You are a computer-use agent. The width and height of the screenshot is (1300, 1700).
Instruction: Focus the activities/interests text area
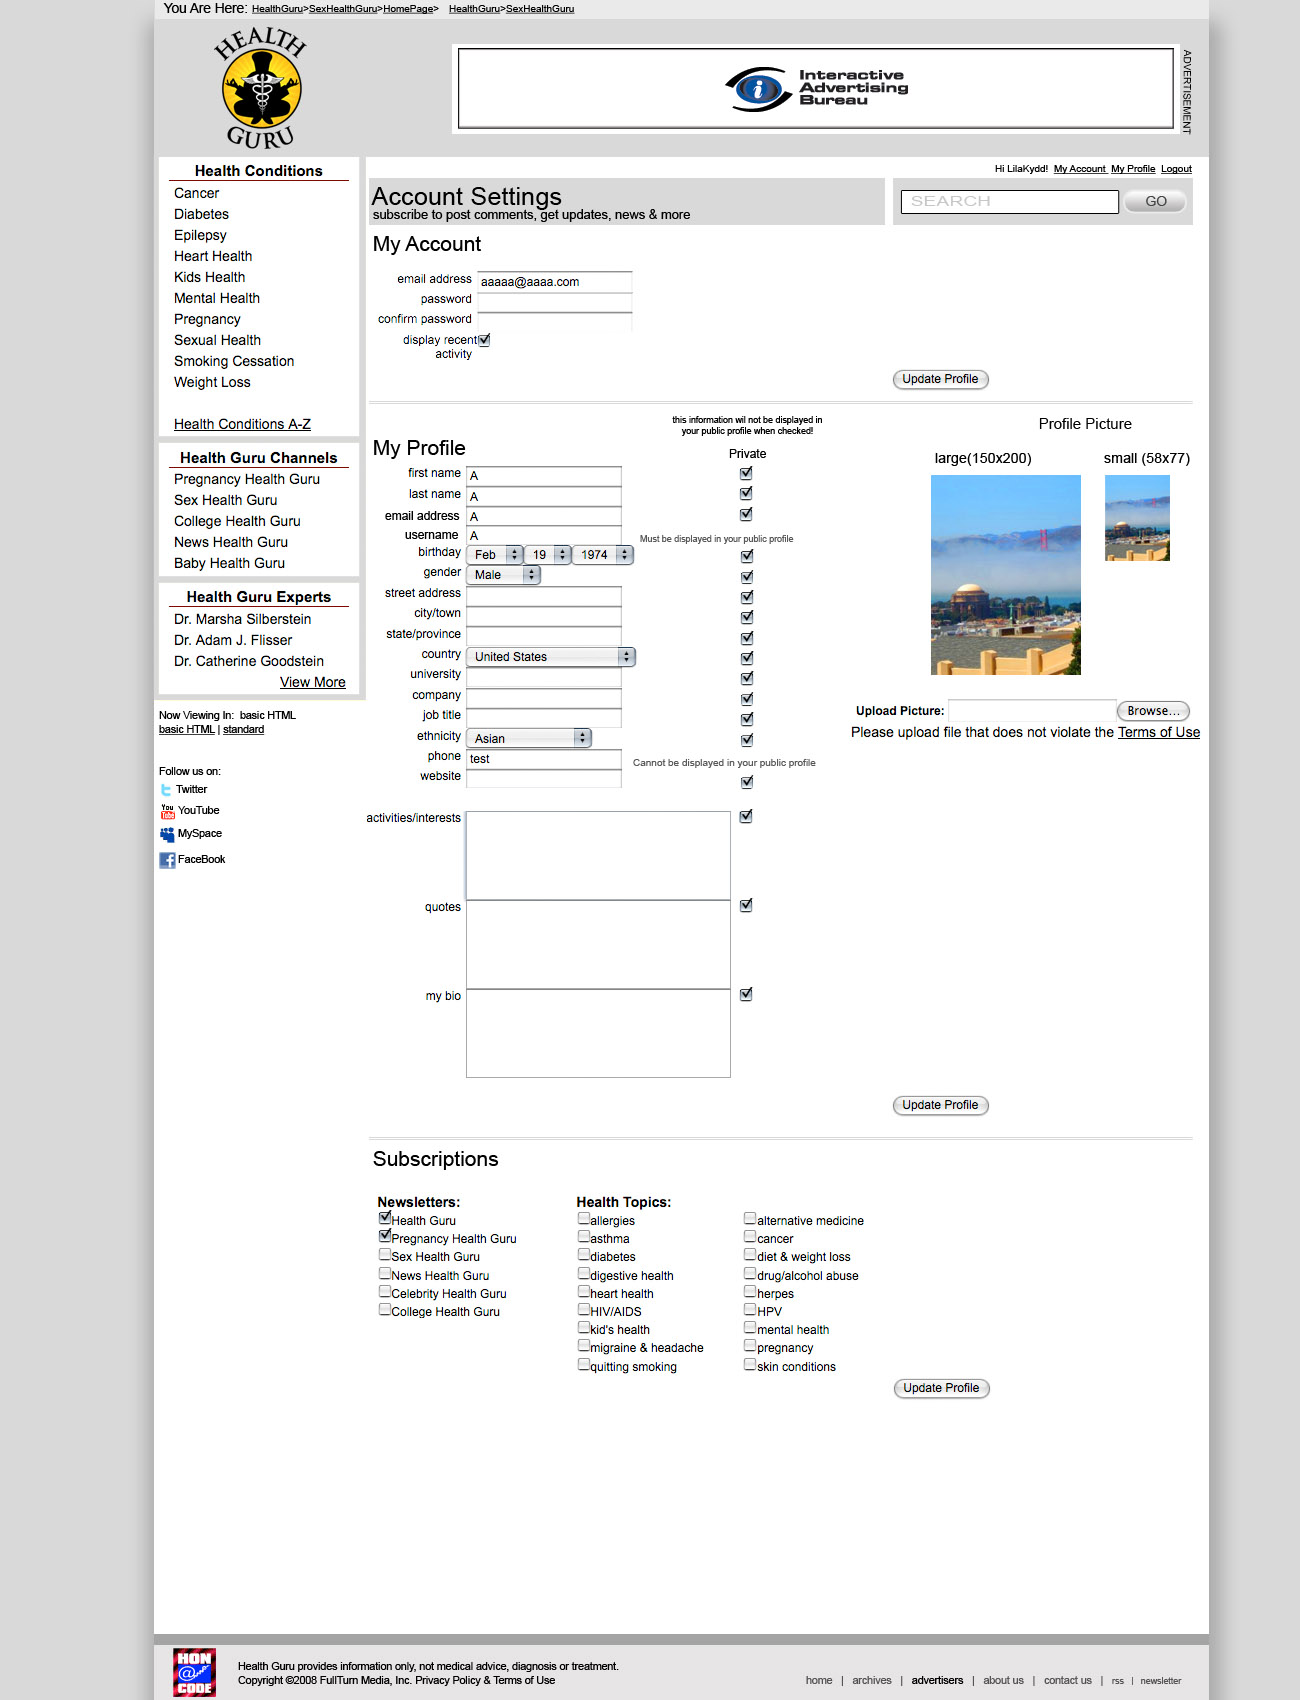tap(598, 856)
